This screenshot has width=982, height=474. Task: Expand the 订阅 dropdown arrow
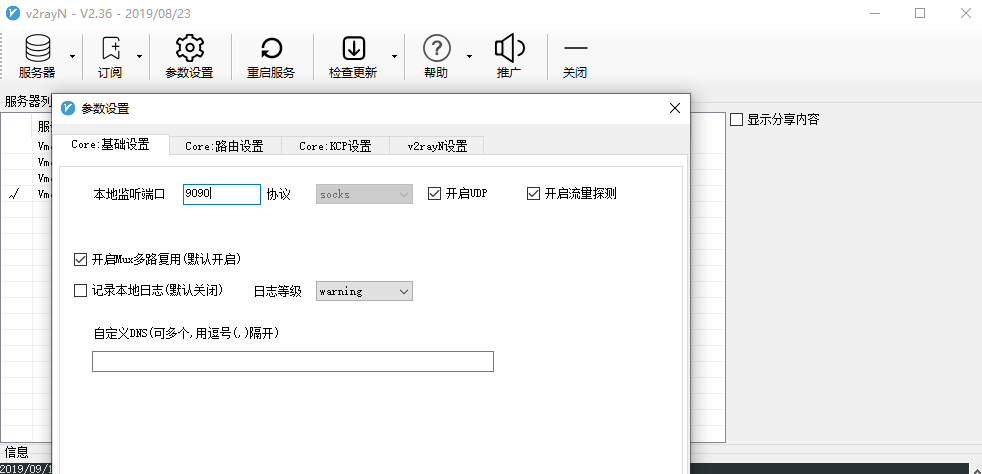coord(139,56)
